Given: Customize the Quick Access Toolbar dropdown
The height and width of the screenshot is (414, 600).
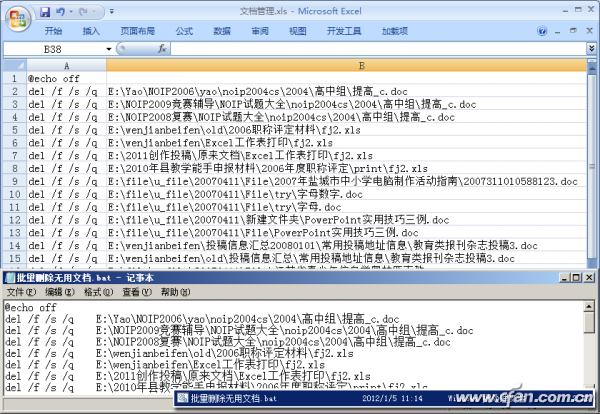Looking at the screenshot, I should click(112, 12).
